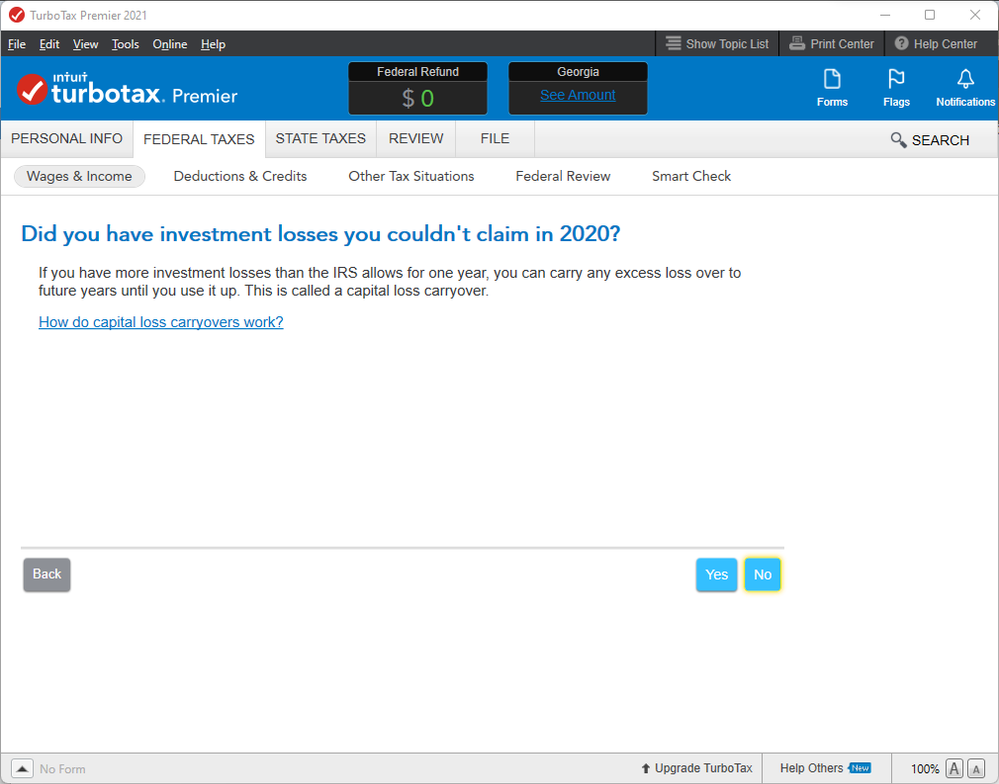
Task: Open the Flags icon
Action: point(896,88)
